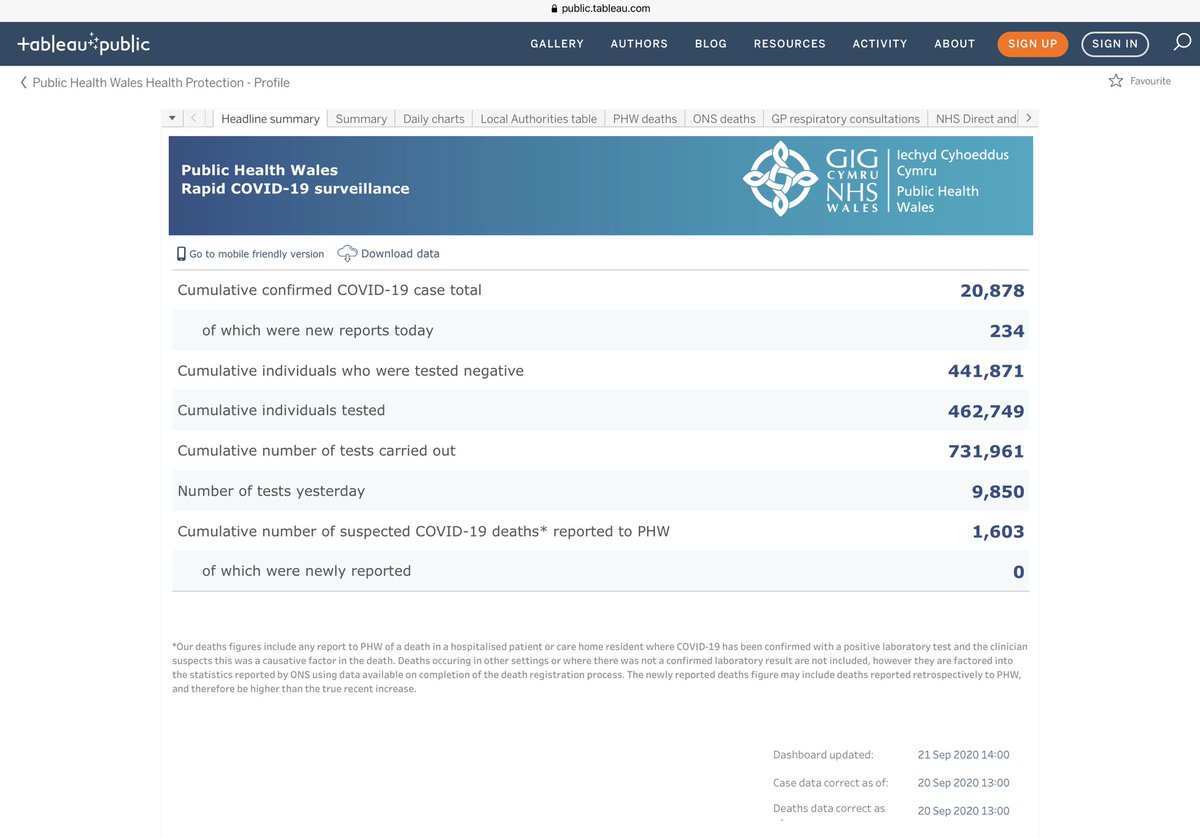Open the tab list dropdown arrow
The width and height of the screenshot is (1200, 839).
click(172, 118)
